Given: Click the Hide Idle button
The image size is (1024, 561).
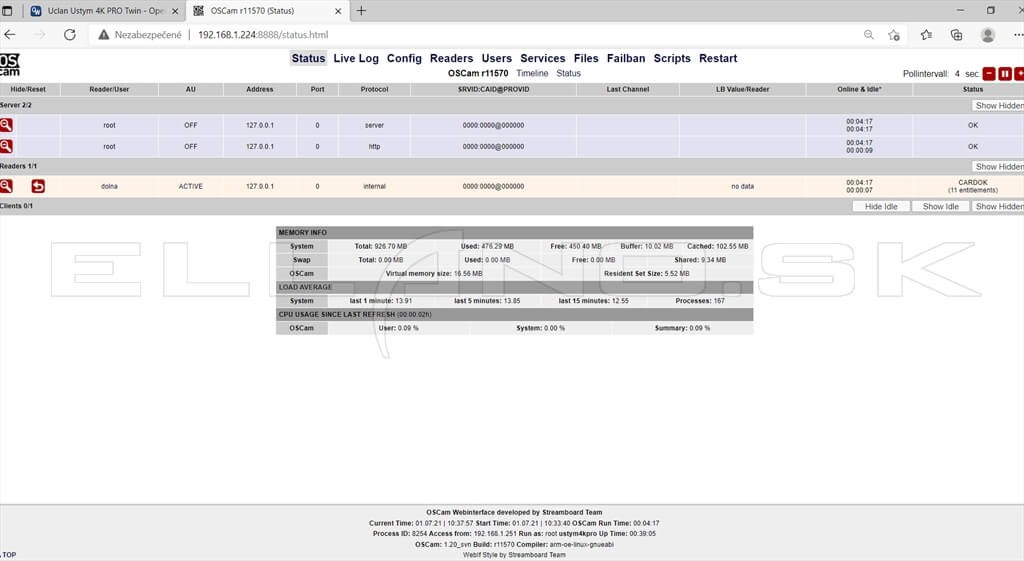Looking at the screenshot, I should [x=881, y=206].
